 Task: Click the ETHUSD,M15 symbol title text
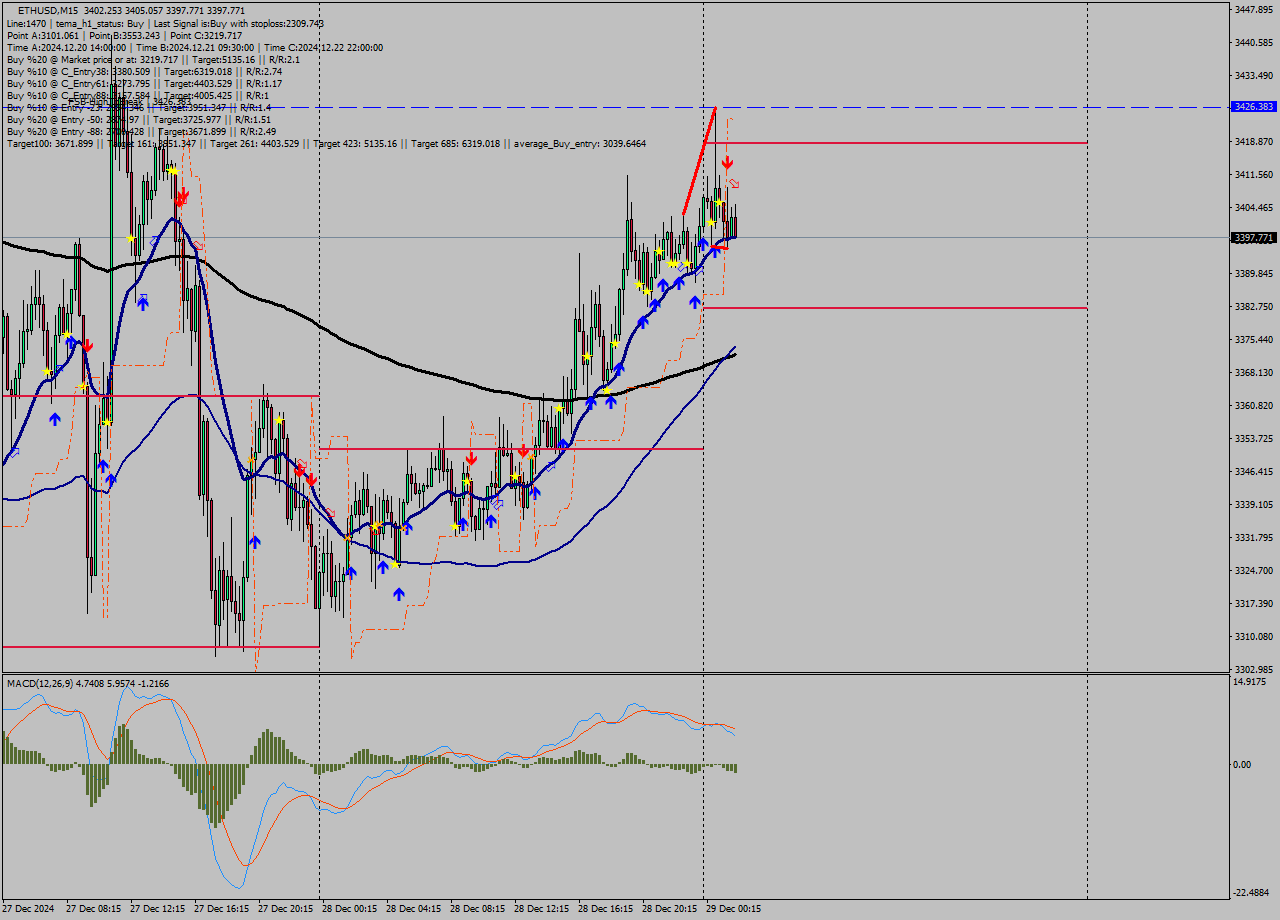[x=48, y=10]
